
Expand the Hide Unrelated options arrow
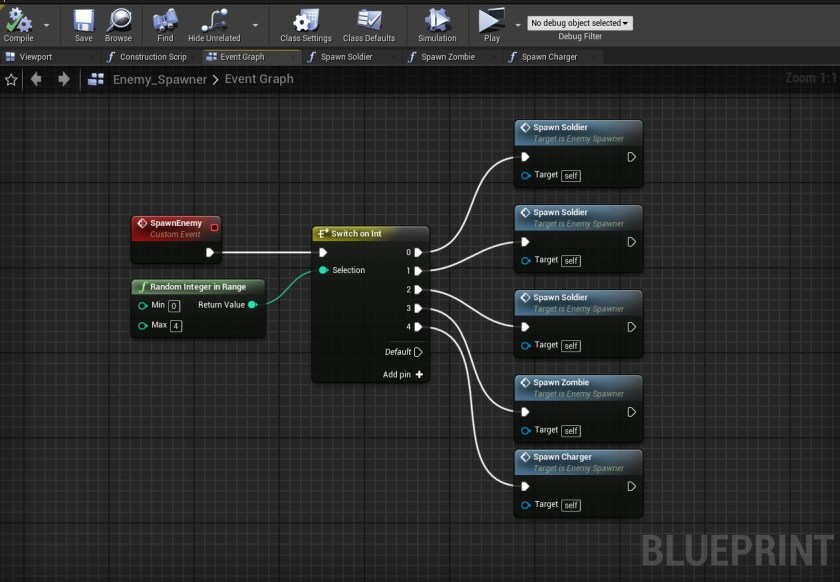click(256, 24)
